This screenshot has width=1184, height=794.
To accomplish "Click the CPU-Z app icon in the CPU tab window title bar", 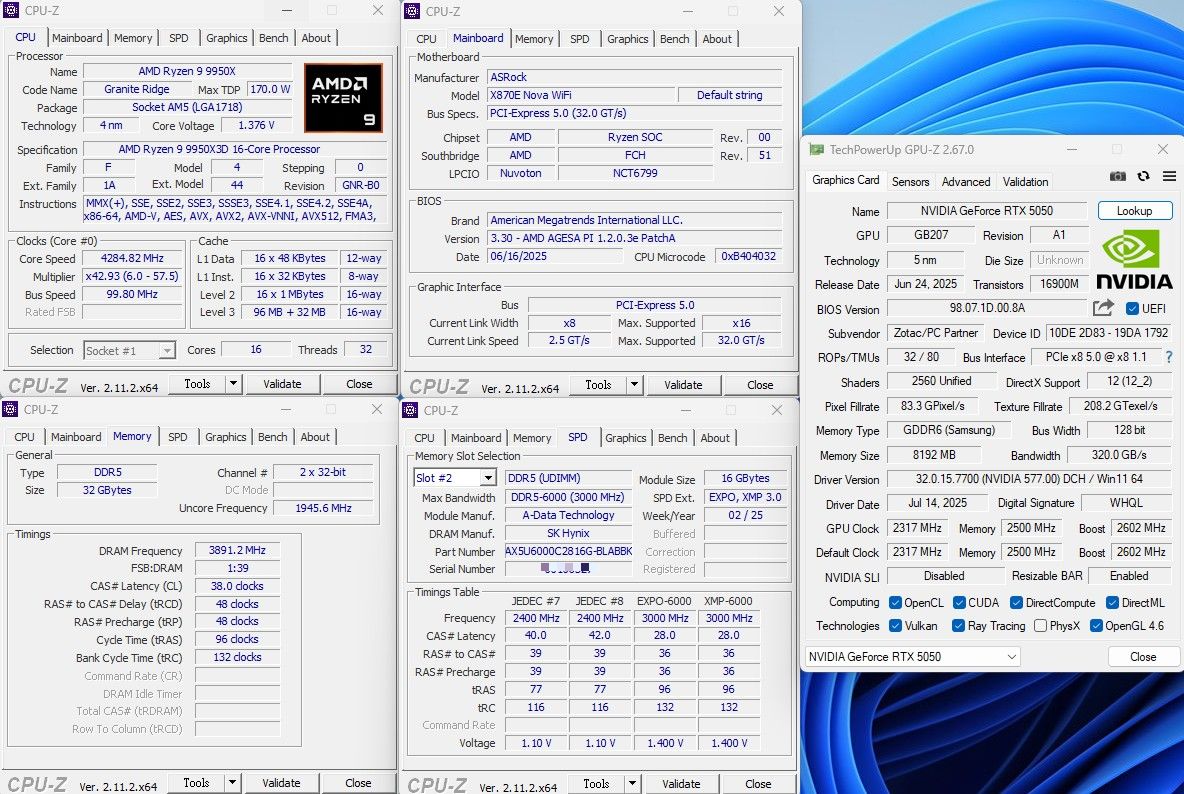I will tap(11, 10).
